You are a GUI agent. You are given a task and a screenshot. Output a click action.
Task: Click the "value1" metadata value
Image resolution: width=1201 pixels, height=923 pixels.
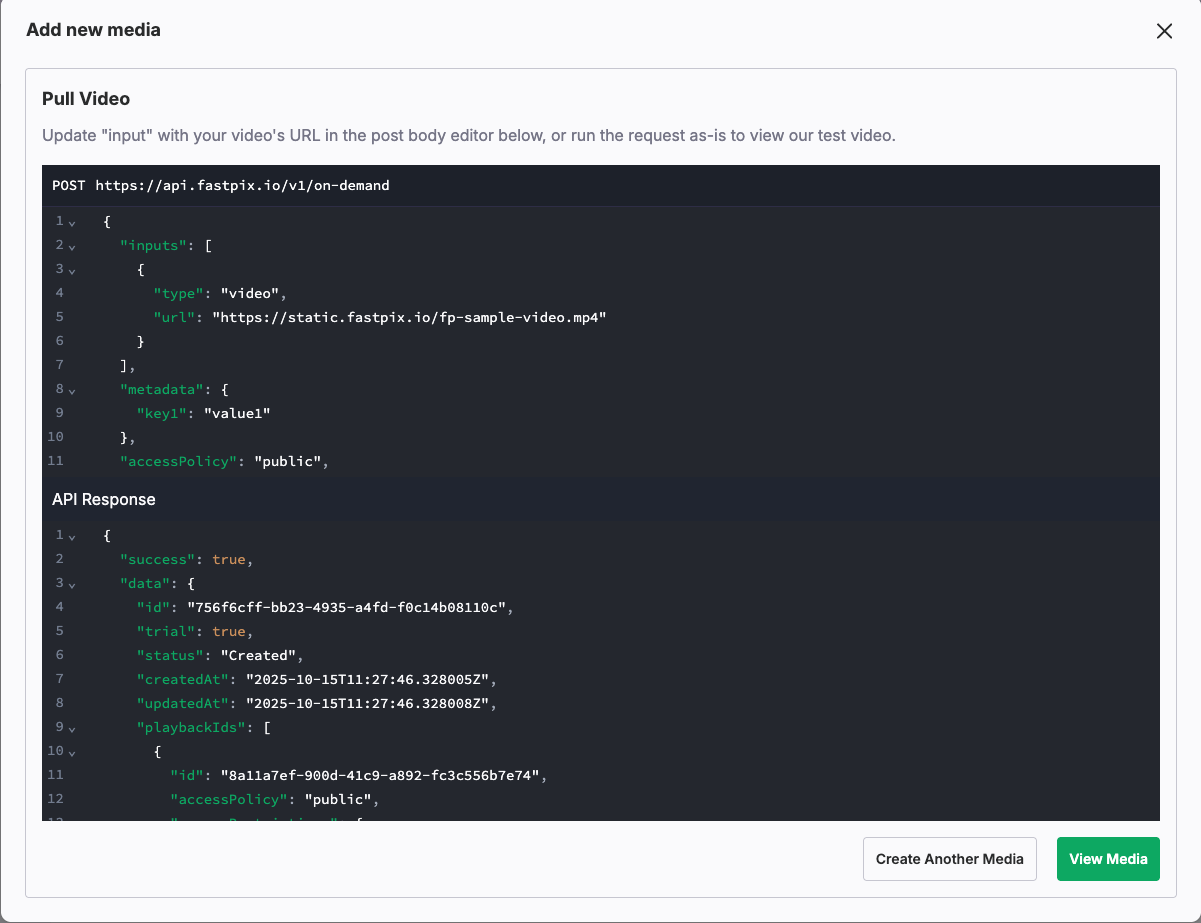click(237, 413)
